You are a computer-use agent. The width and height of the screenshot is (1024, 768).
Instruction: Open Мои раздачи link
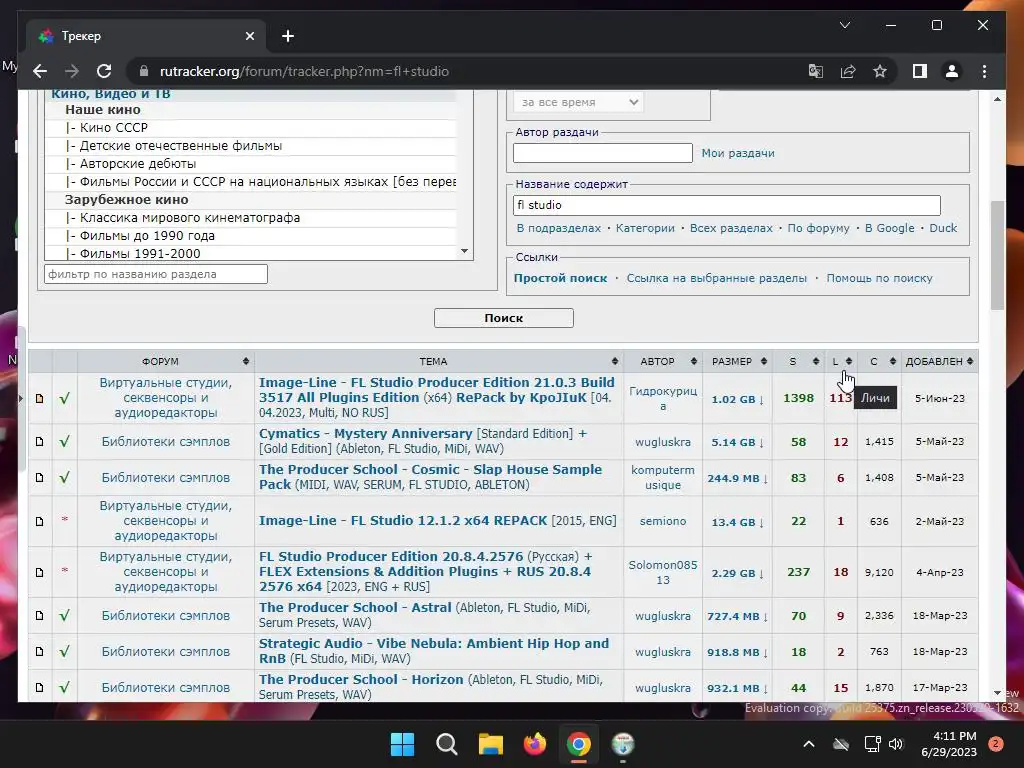click(738, 153)
